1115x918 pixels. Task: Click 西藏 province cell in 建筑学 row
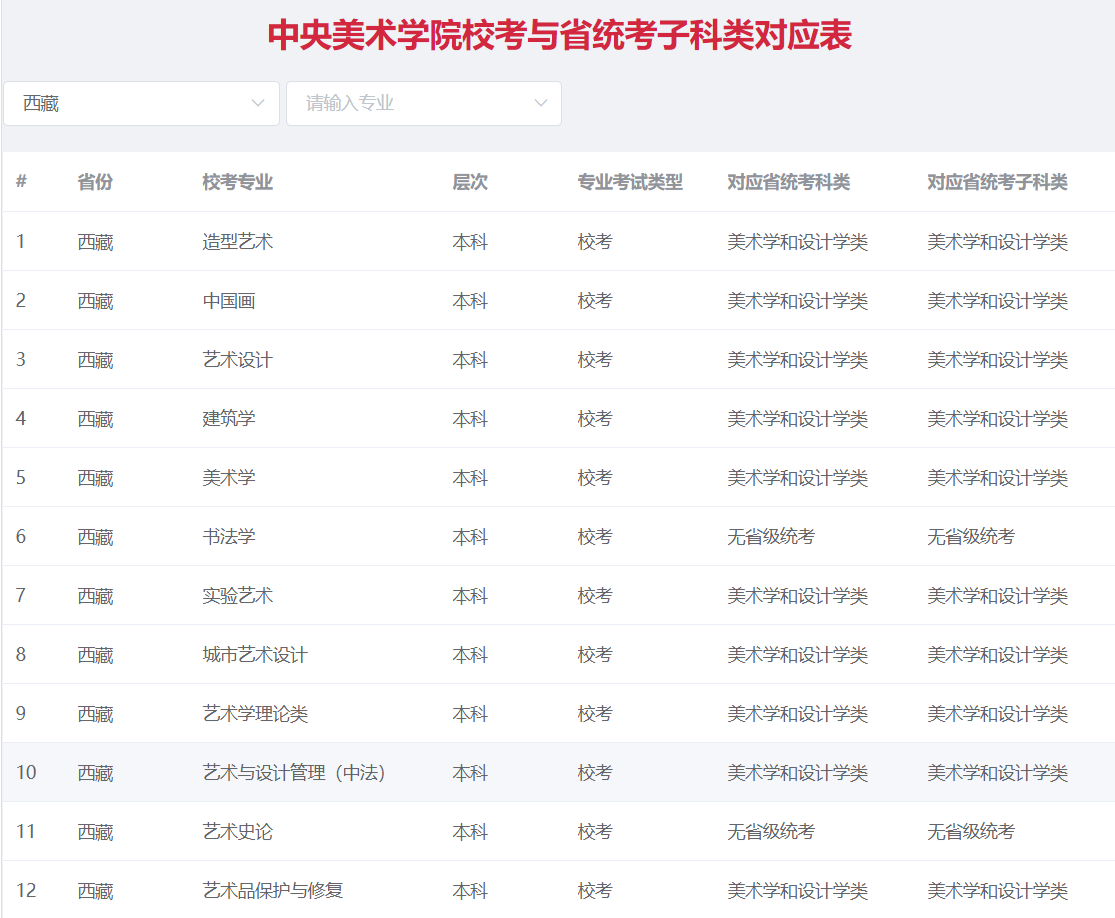coord(95,419)
